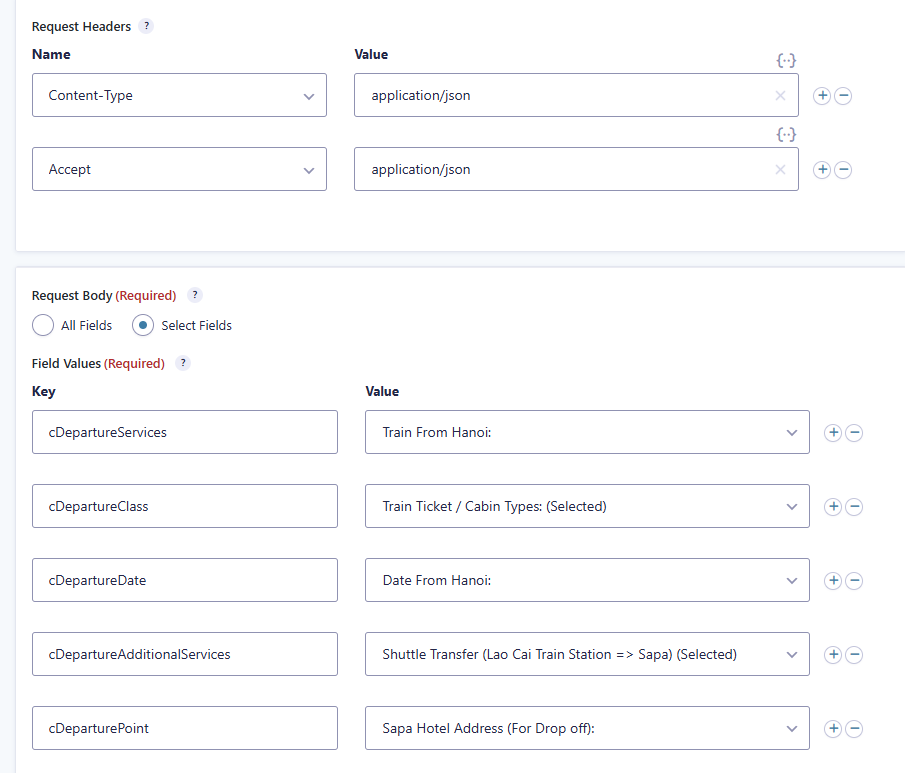Edit the cDepartureAdditionalServices key field
This screenshot has width=905, height=773.
tap(185, 655)
